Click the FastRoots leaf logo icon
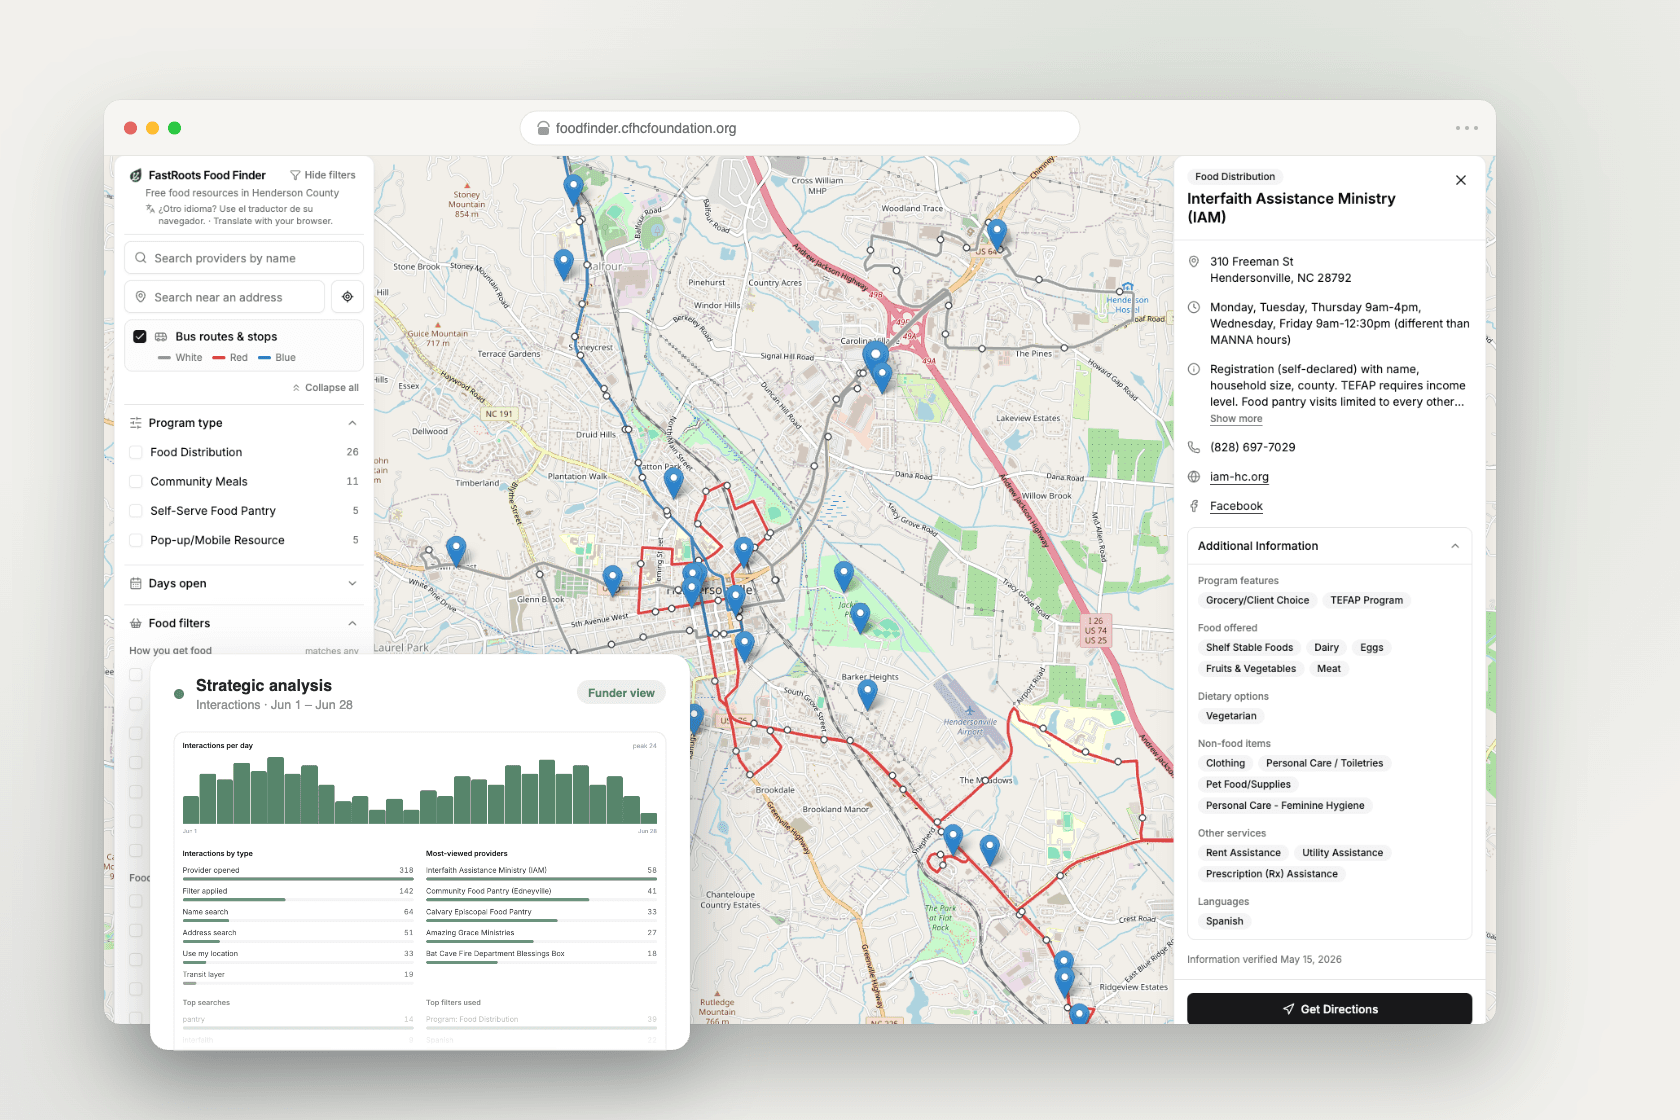The width and height of the screenshot is (1680, 1120). click(136, 175)
